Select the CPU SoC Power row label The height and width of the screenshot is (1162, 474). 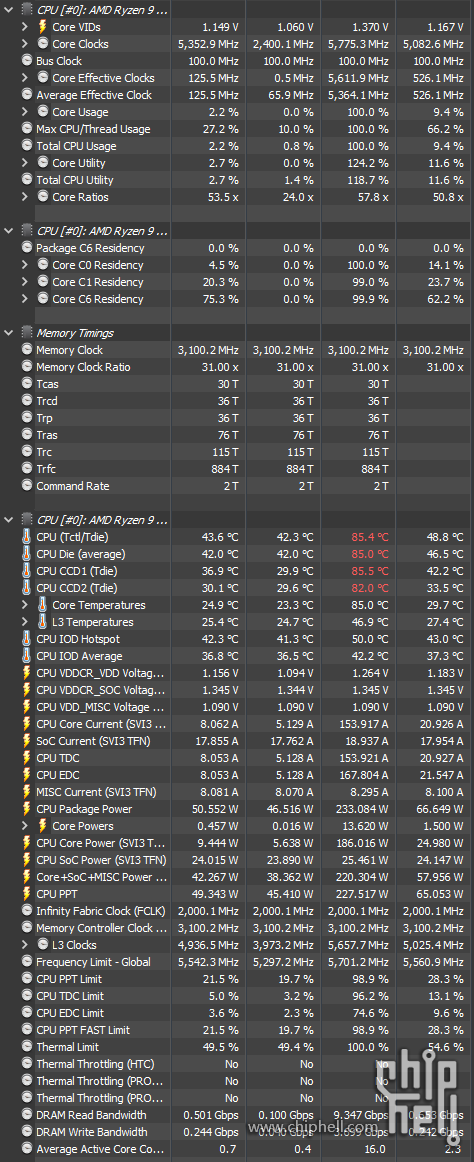101,860
